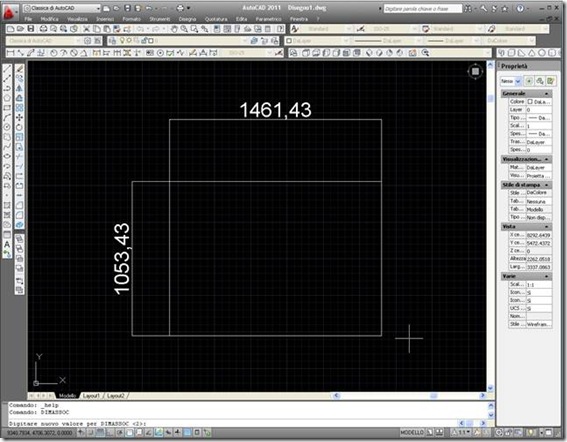This screenshot has height=442, width=567.
Task: Toggle Grid display in status bar
Action: point(100,432)
